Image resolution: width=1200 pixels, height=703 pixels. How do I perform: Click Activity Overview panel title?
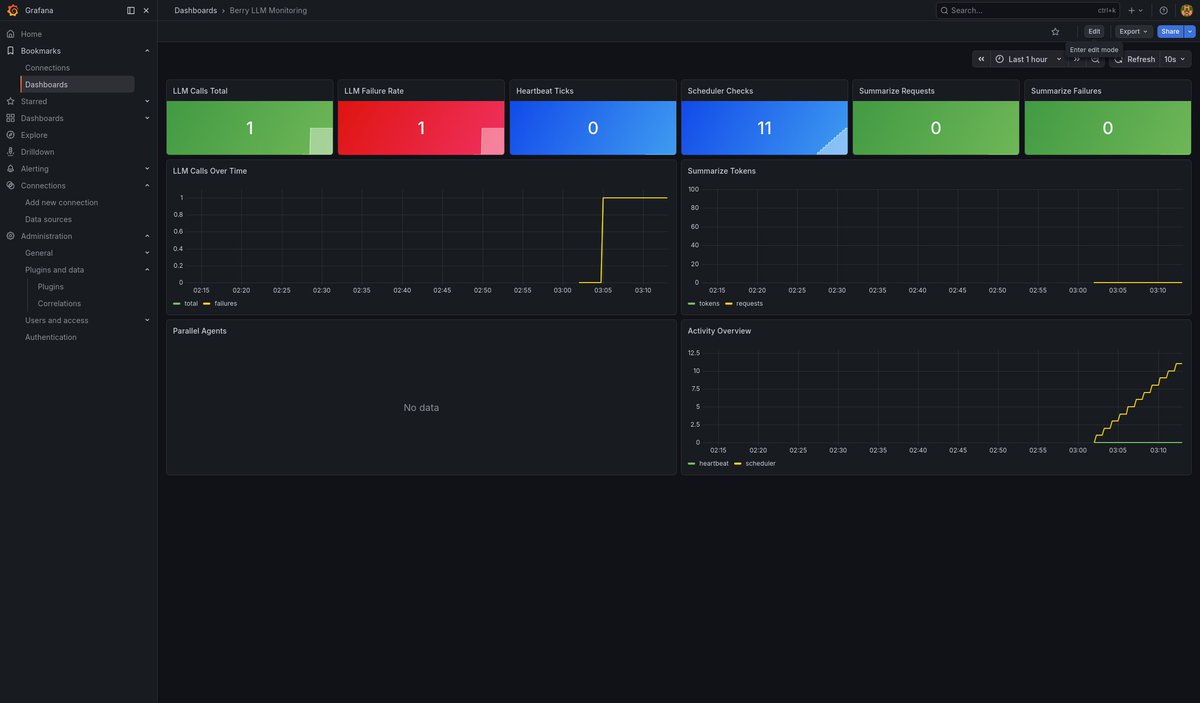click(x=719, y=331)
